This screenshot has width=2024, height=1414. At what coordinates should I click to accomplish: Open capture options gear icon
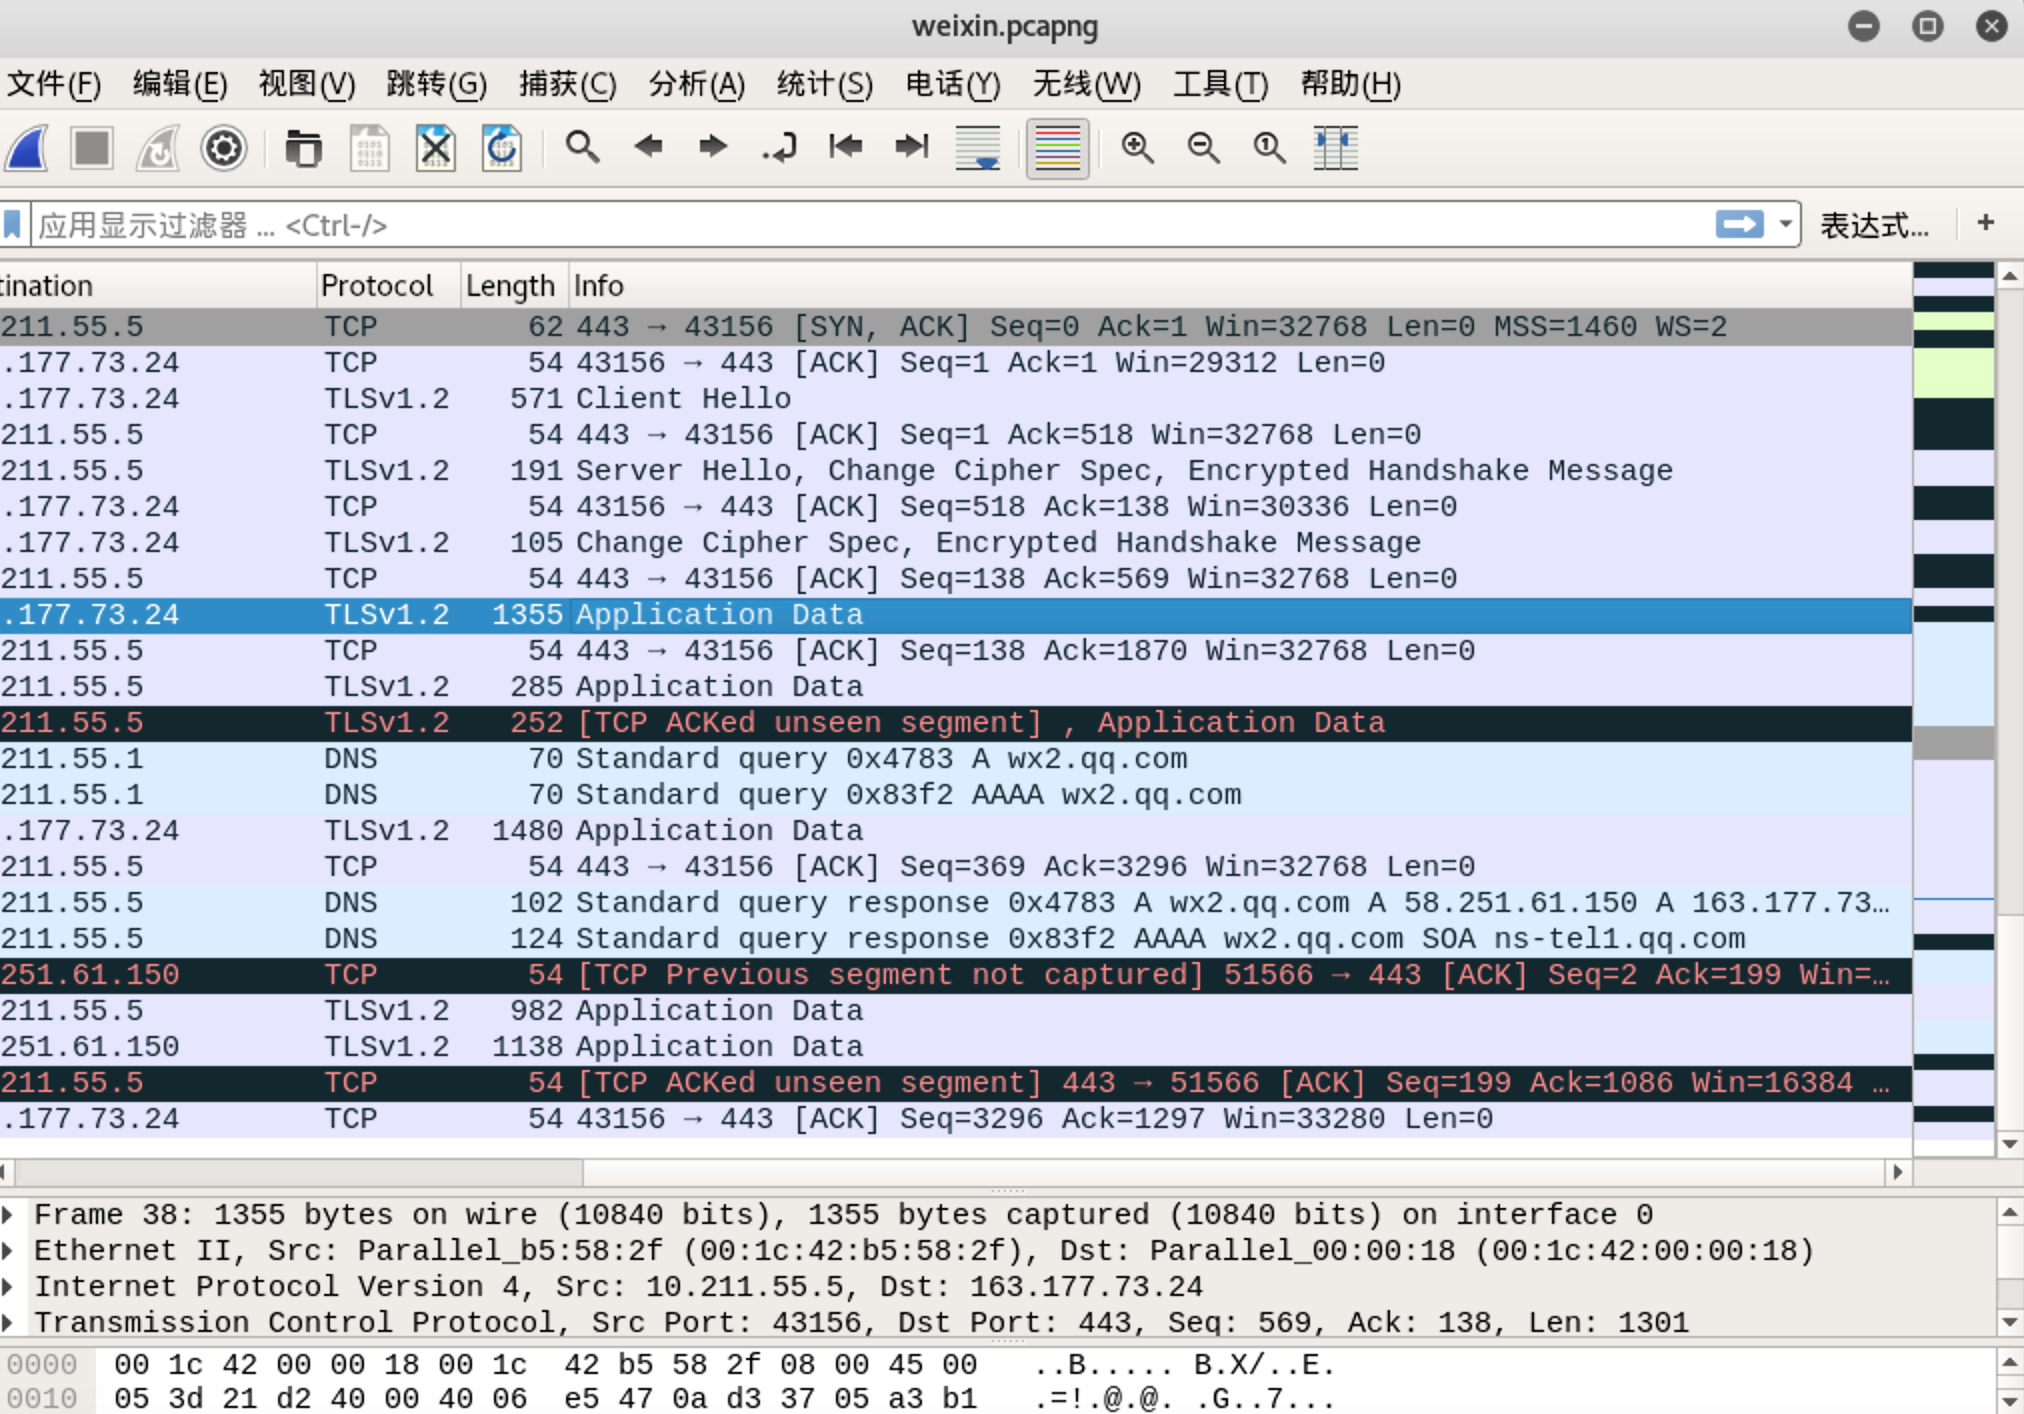pos(223,149)
